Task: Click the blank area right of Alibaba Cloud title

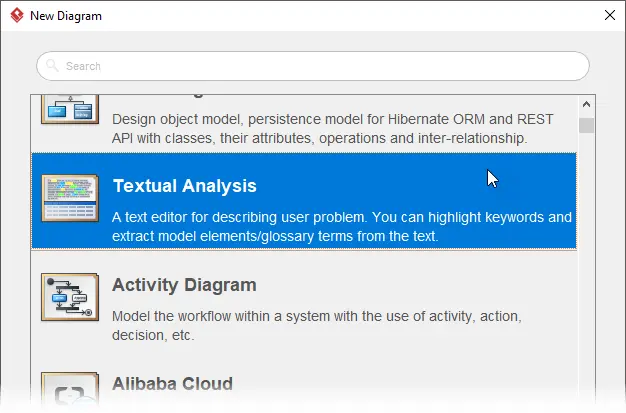Action: pyautogui.click(x=403, y=383)
